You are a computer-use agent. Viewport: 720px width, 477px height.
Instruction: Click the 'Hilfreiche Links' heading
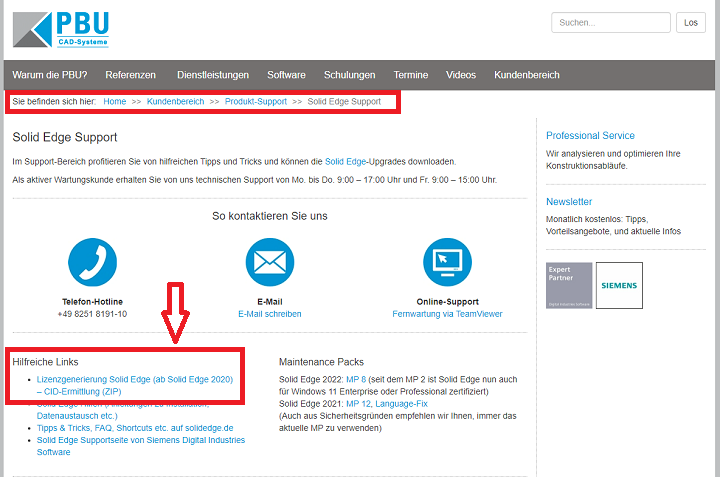(45, 362)
